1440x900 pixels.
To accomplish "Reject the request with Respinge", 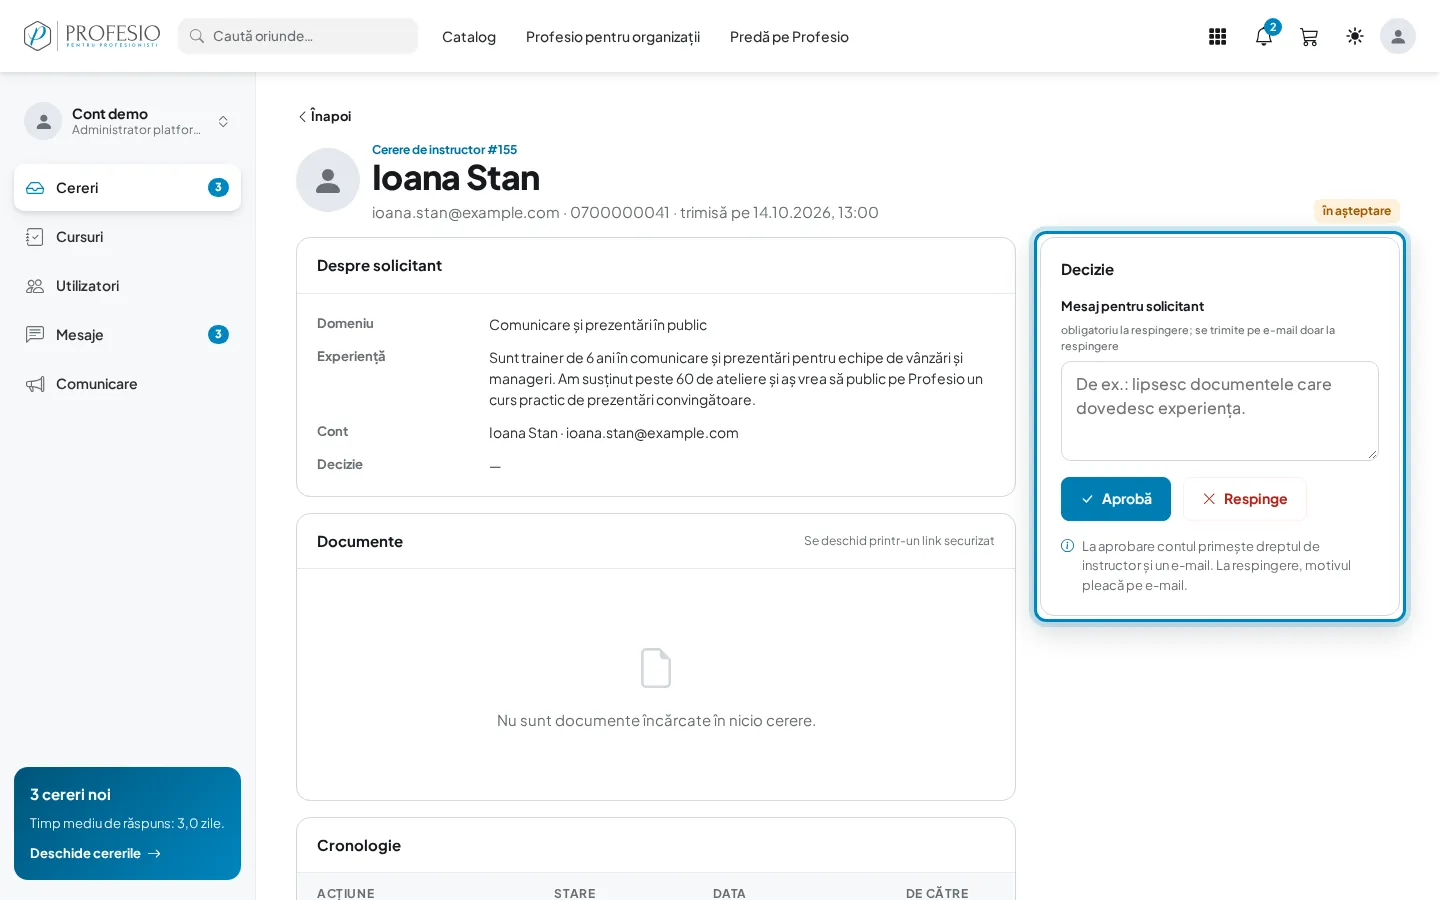I will click(x=1245, y=499).
